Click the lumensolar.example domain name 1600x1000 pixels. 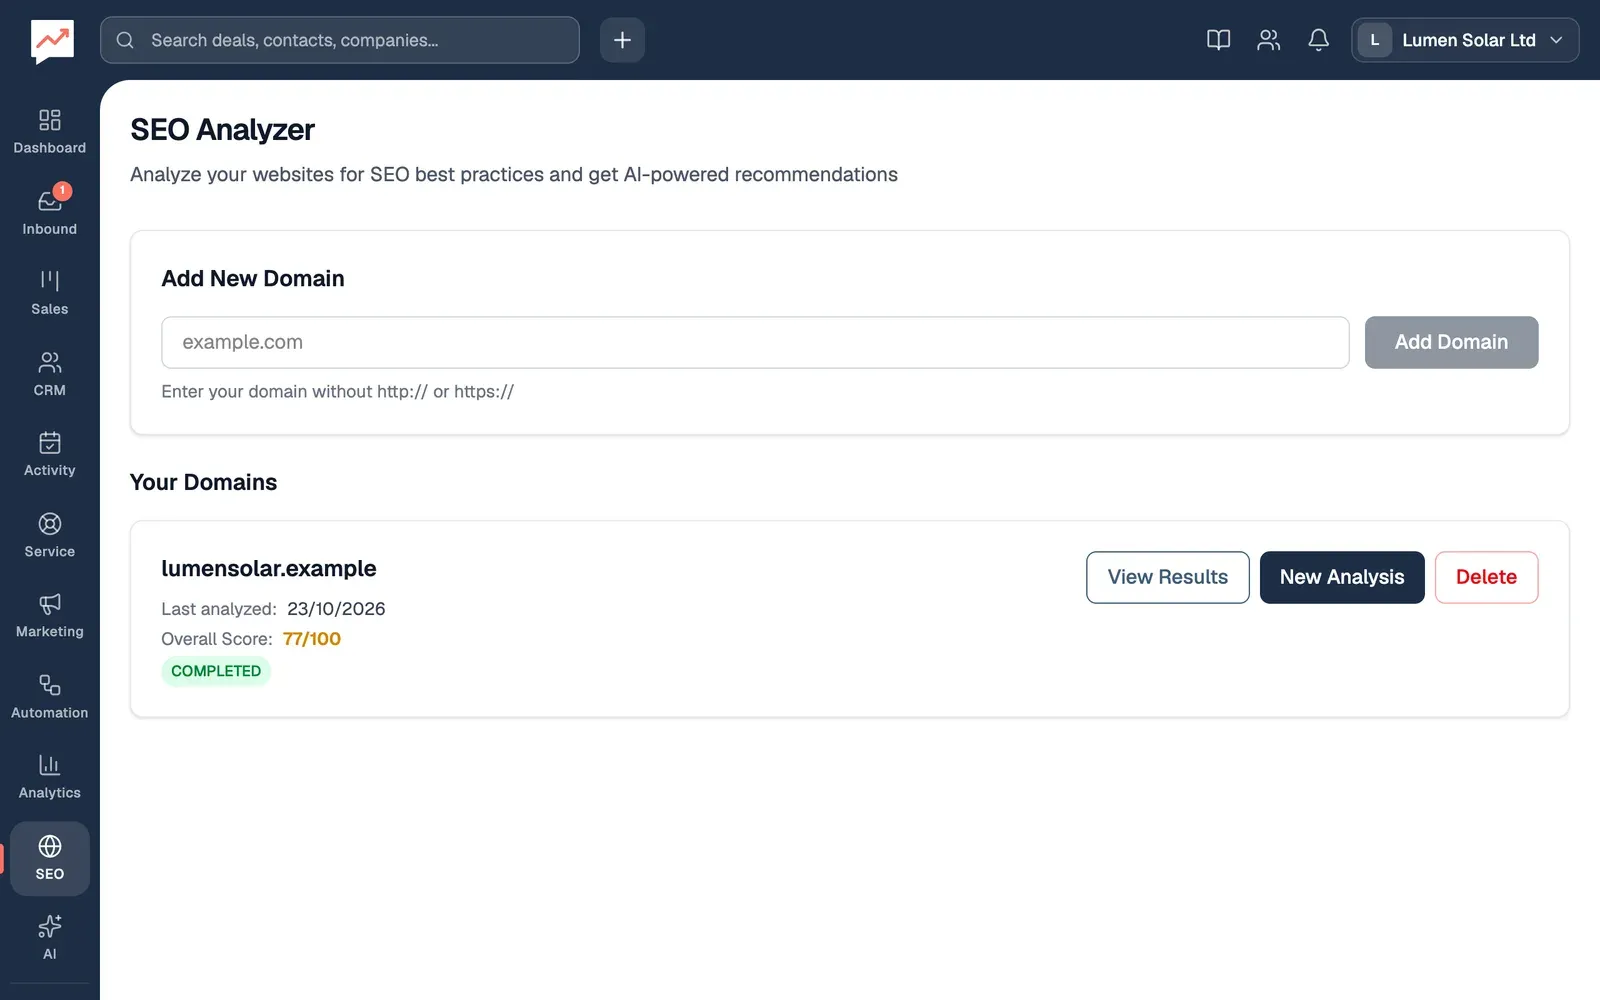269,568
